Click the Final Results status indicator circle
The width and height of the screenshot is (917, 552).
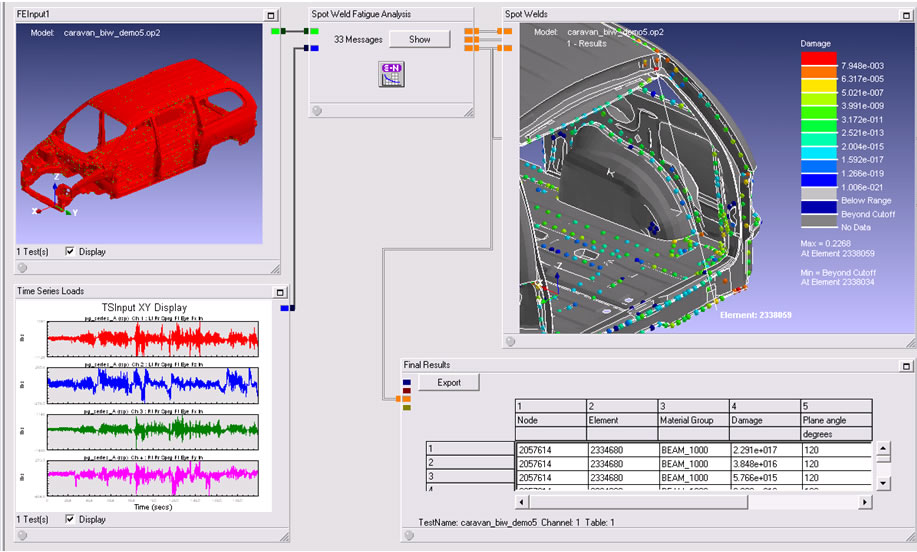tap(409, 535)
